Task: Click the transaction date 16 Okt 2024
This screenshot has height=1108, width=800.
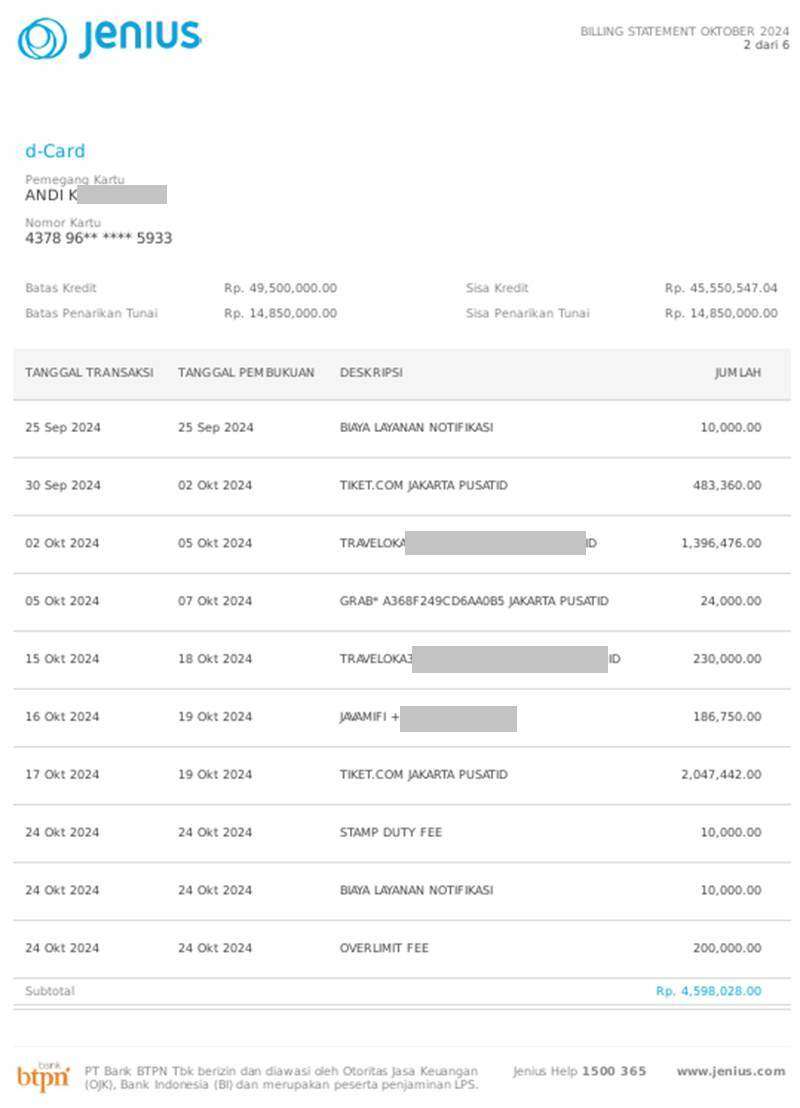Action: [x=62, y=717]
